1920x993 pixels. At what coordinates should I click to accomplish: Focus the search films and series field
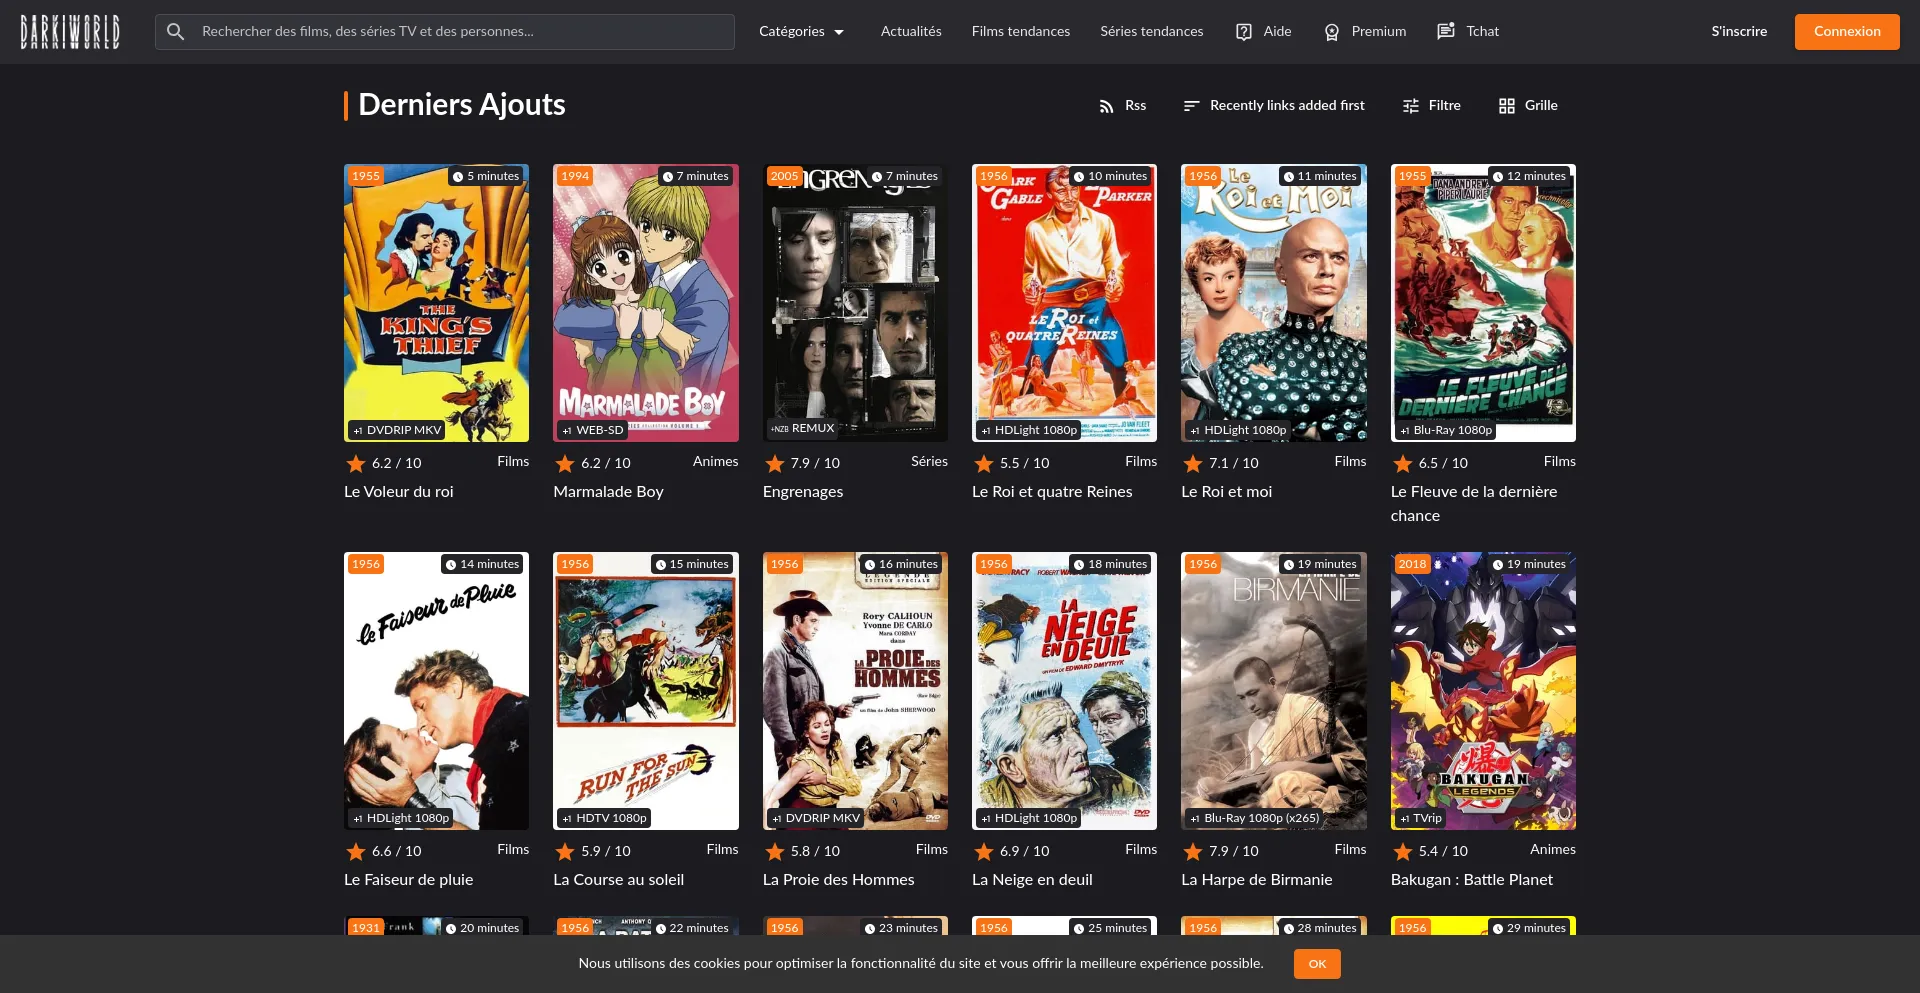click(x=445, y=32)
